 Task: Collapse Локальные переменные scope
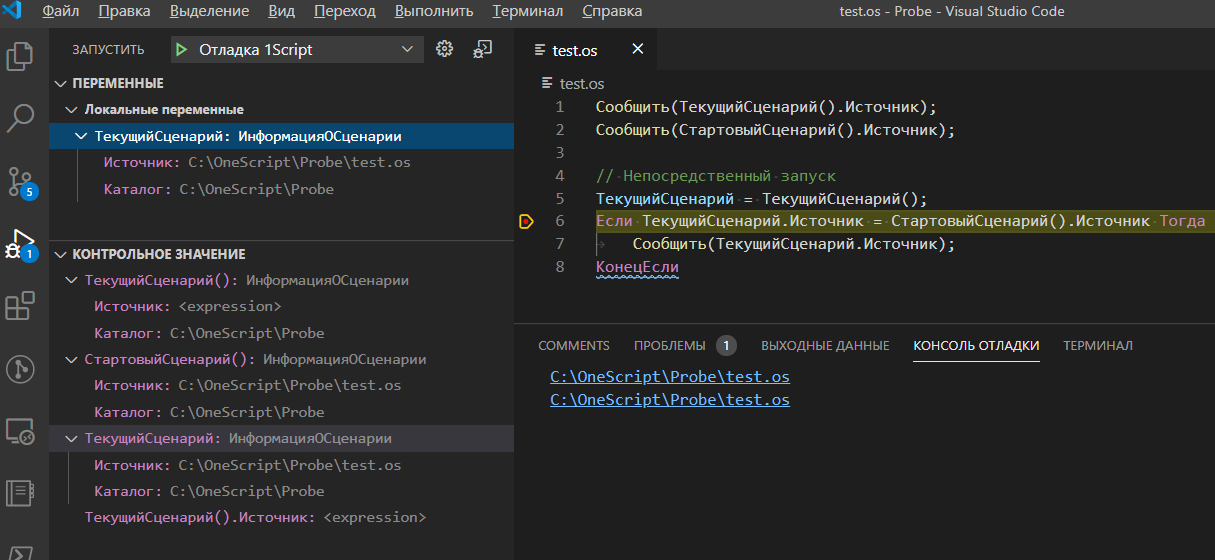pos(70,110)
